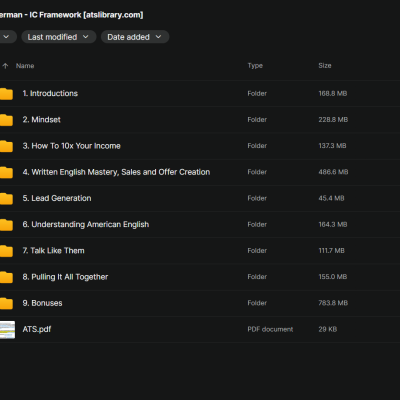This screenshot has width=400, height=400.
Task: Click folder icon for 1. Introductions
Action: click(x=6, y=94)
